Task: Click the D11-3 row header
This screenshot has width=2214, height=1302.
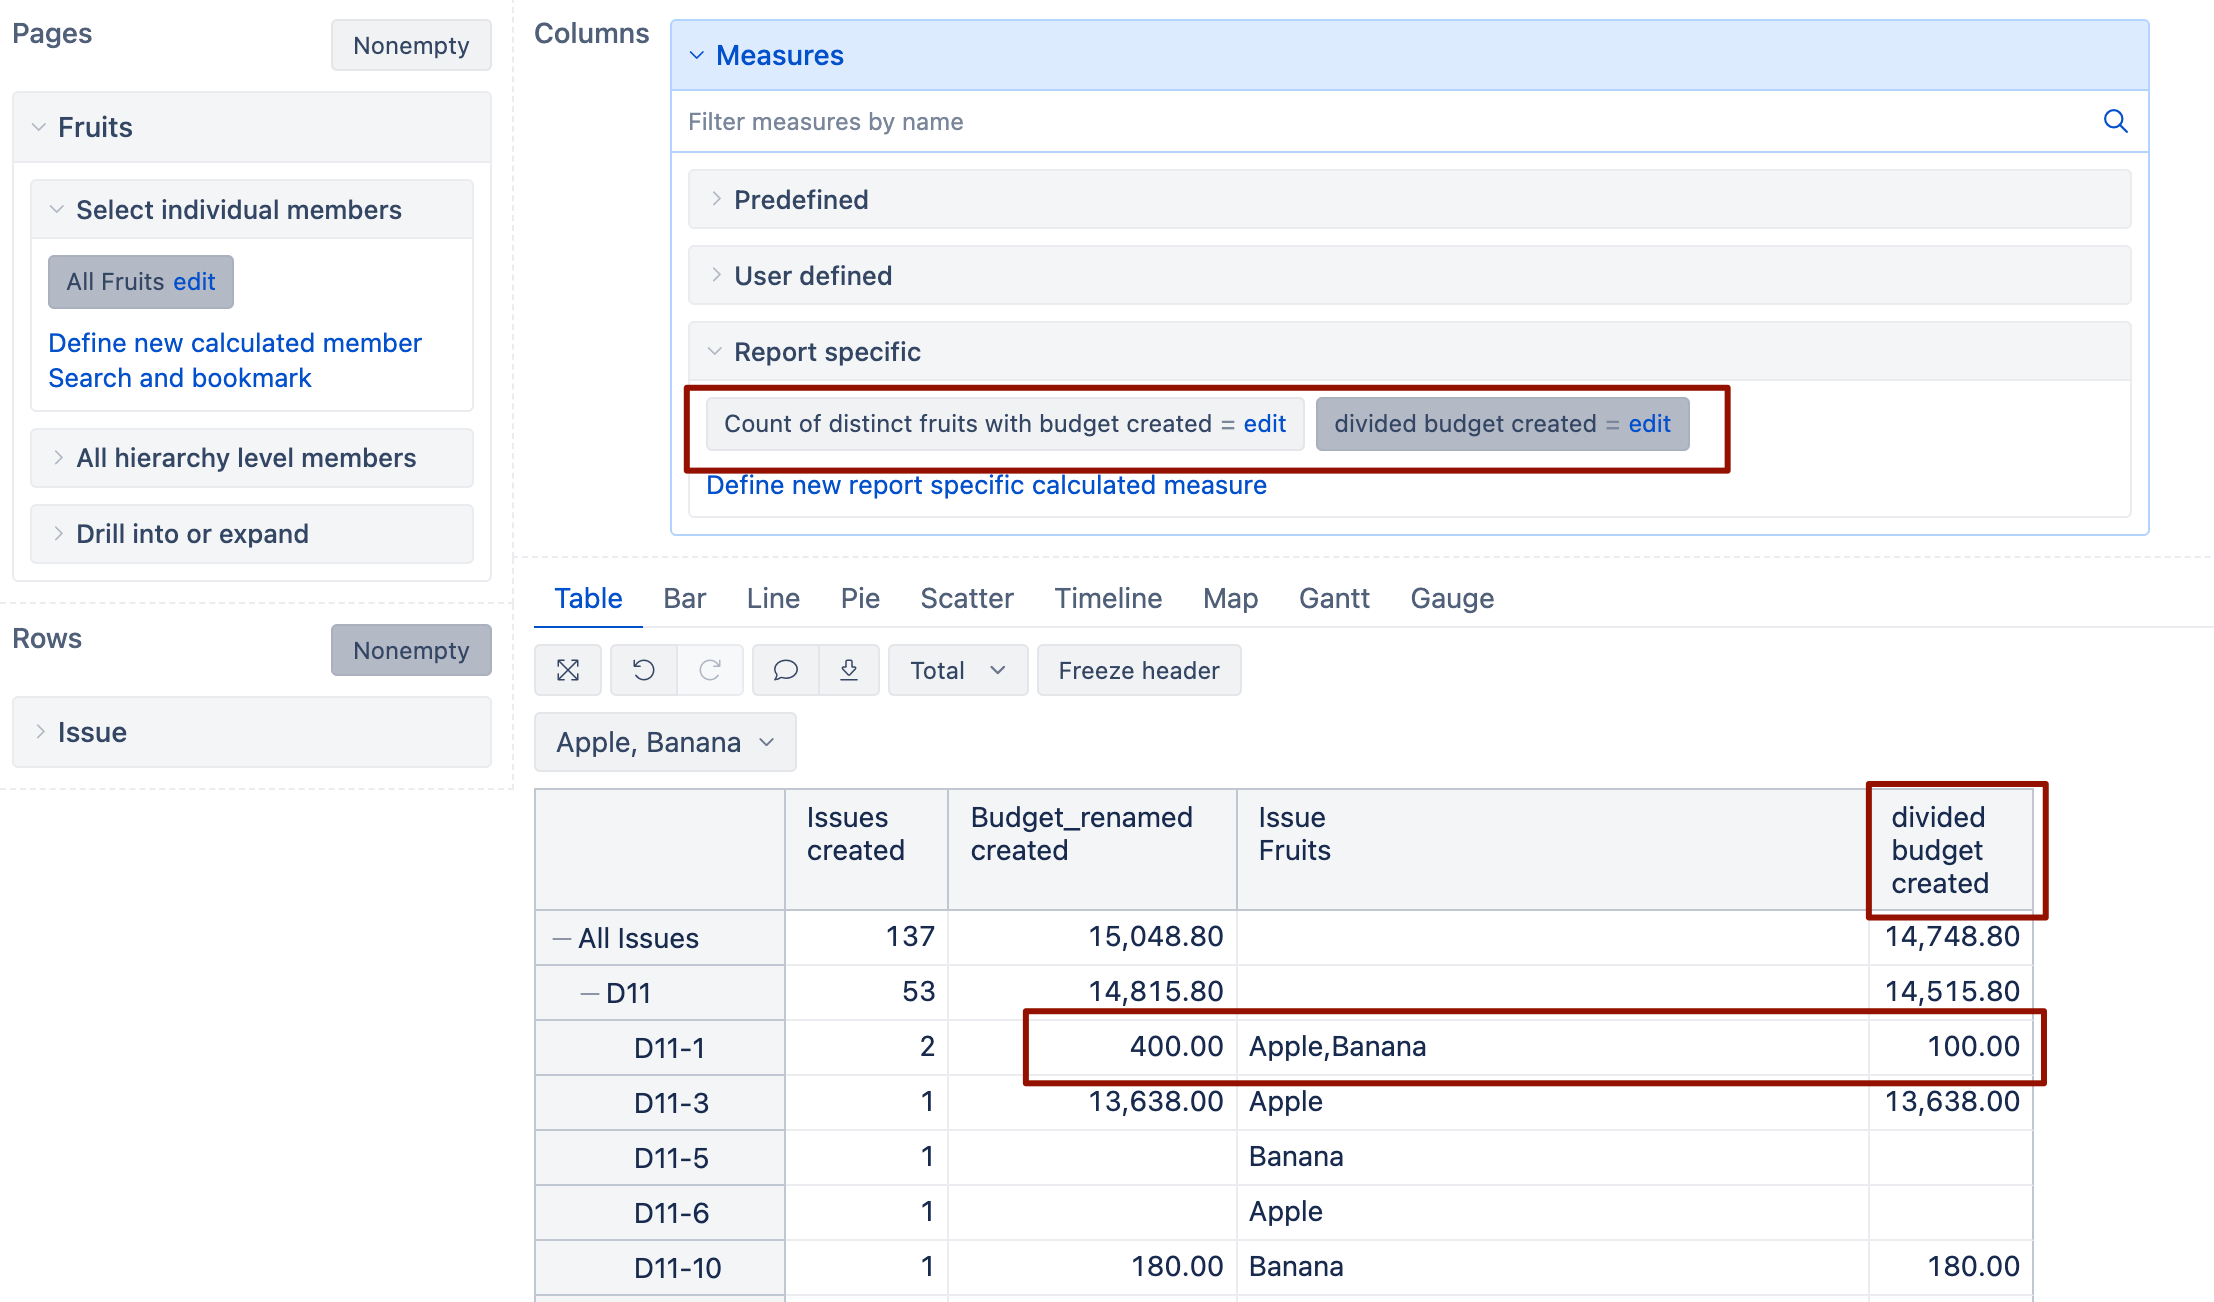Action: click(660, 1103)
